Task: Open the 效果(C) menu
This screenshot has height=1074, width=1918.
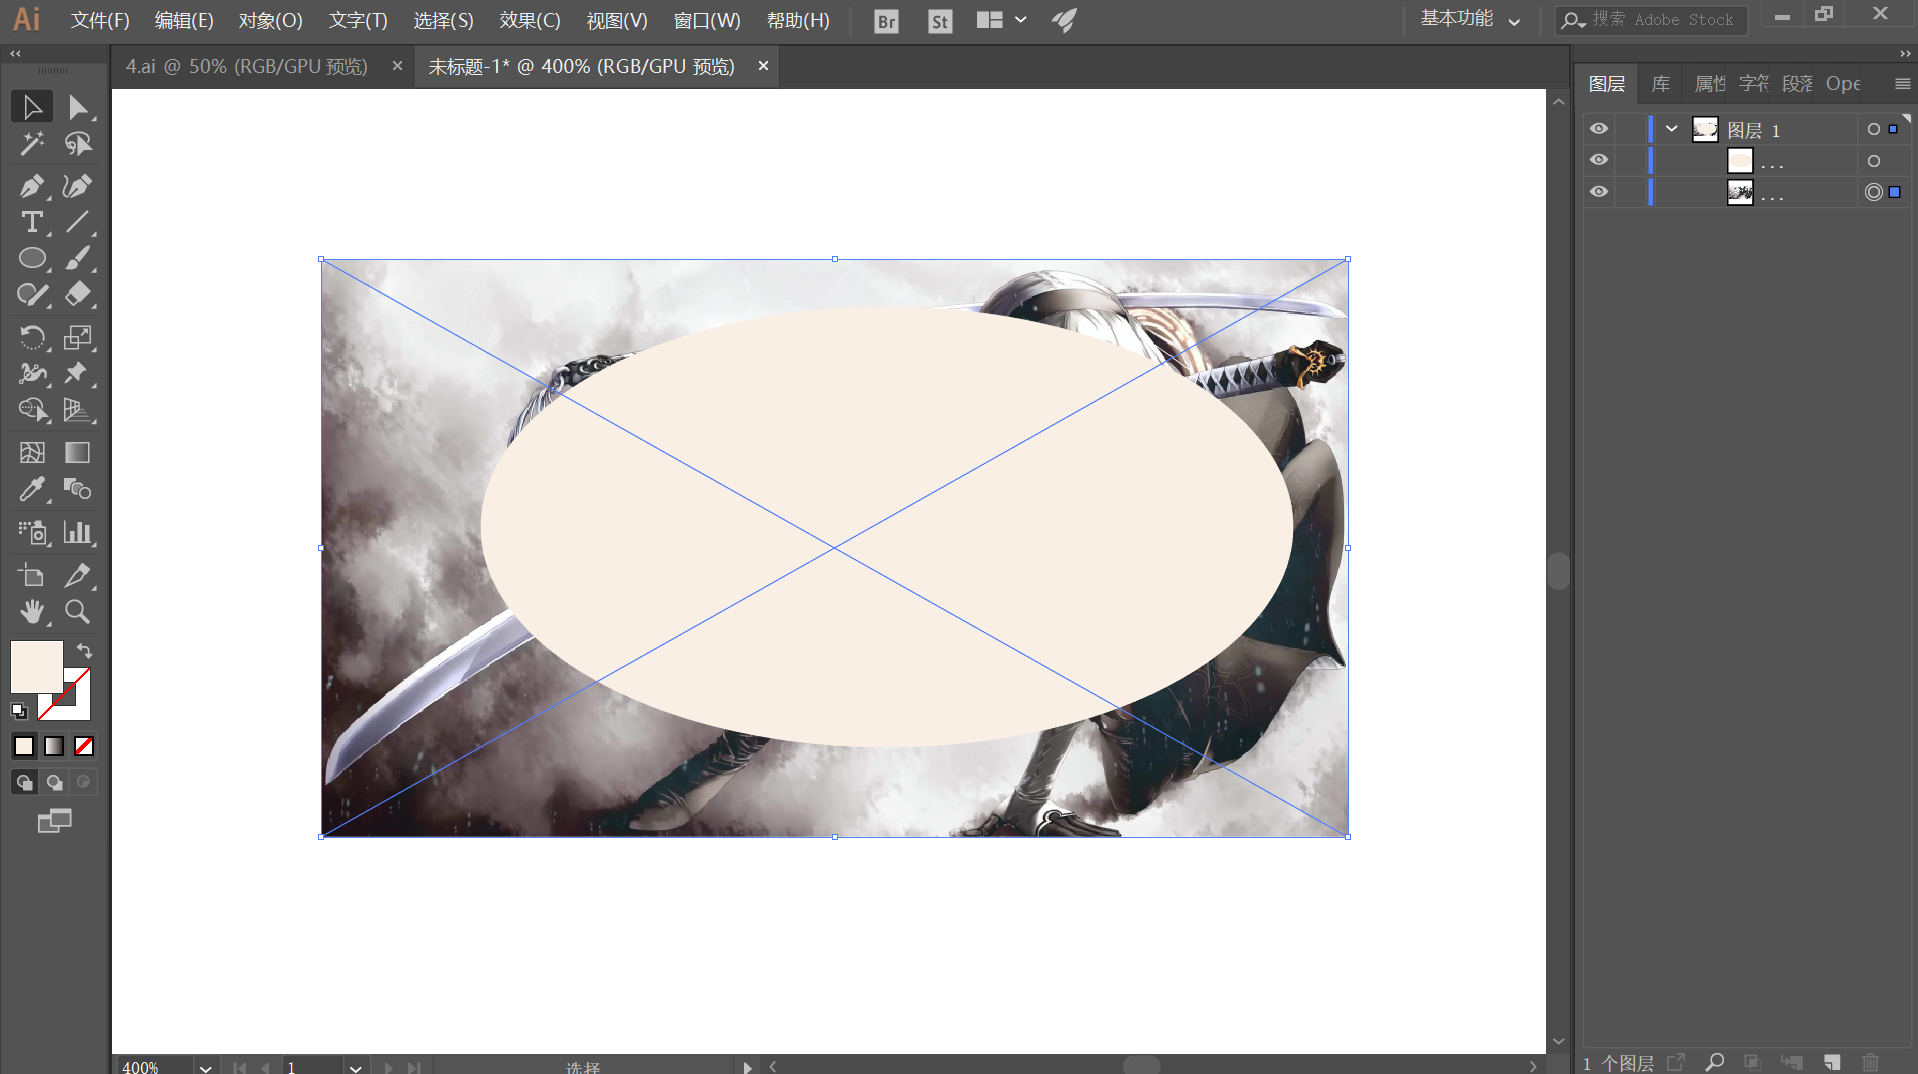Action: (530, 20)
